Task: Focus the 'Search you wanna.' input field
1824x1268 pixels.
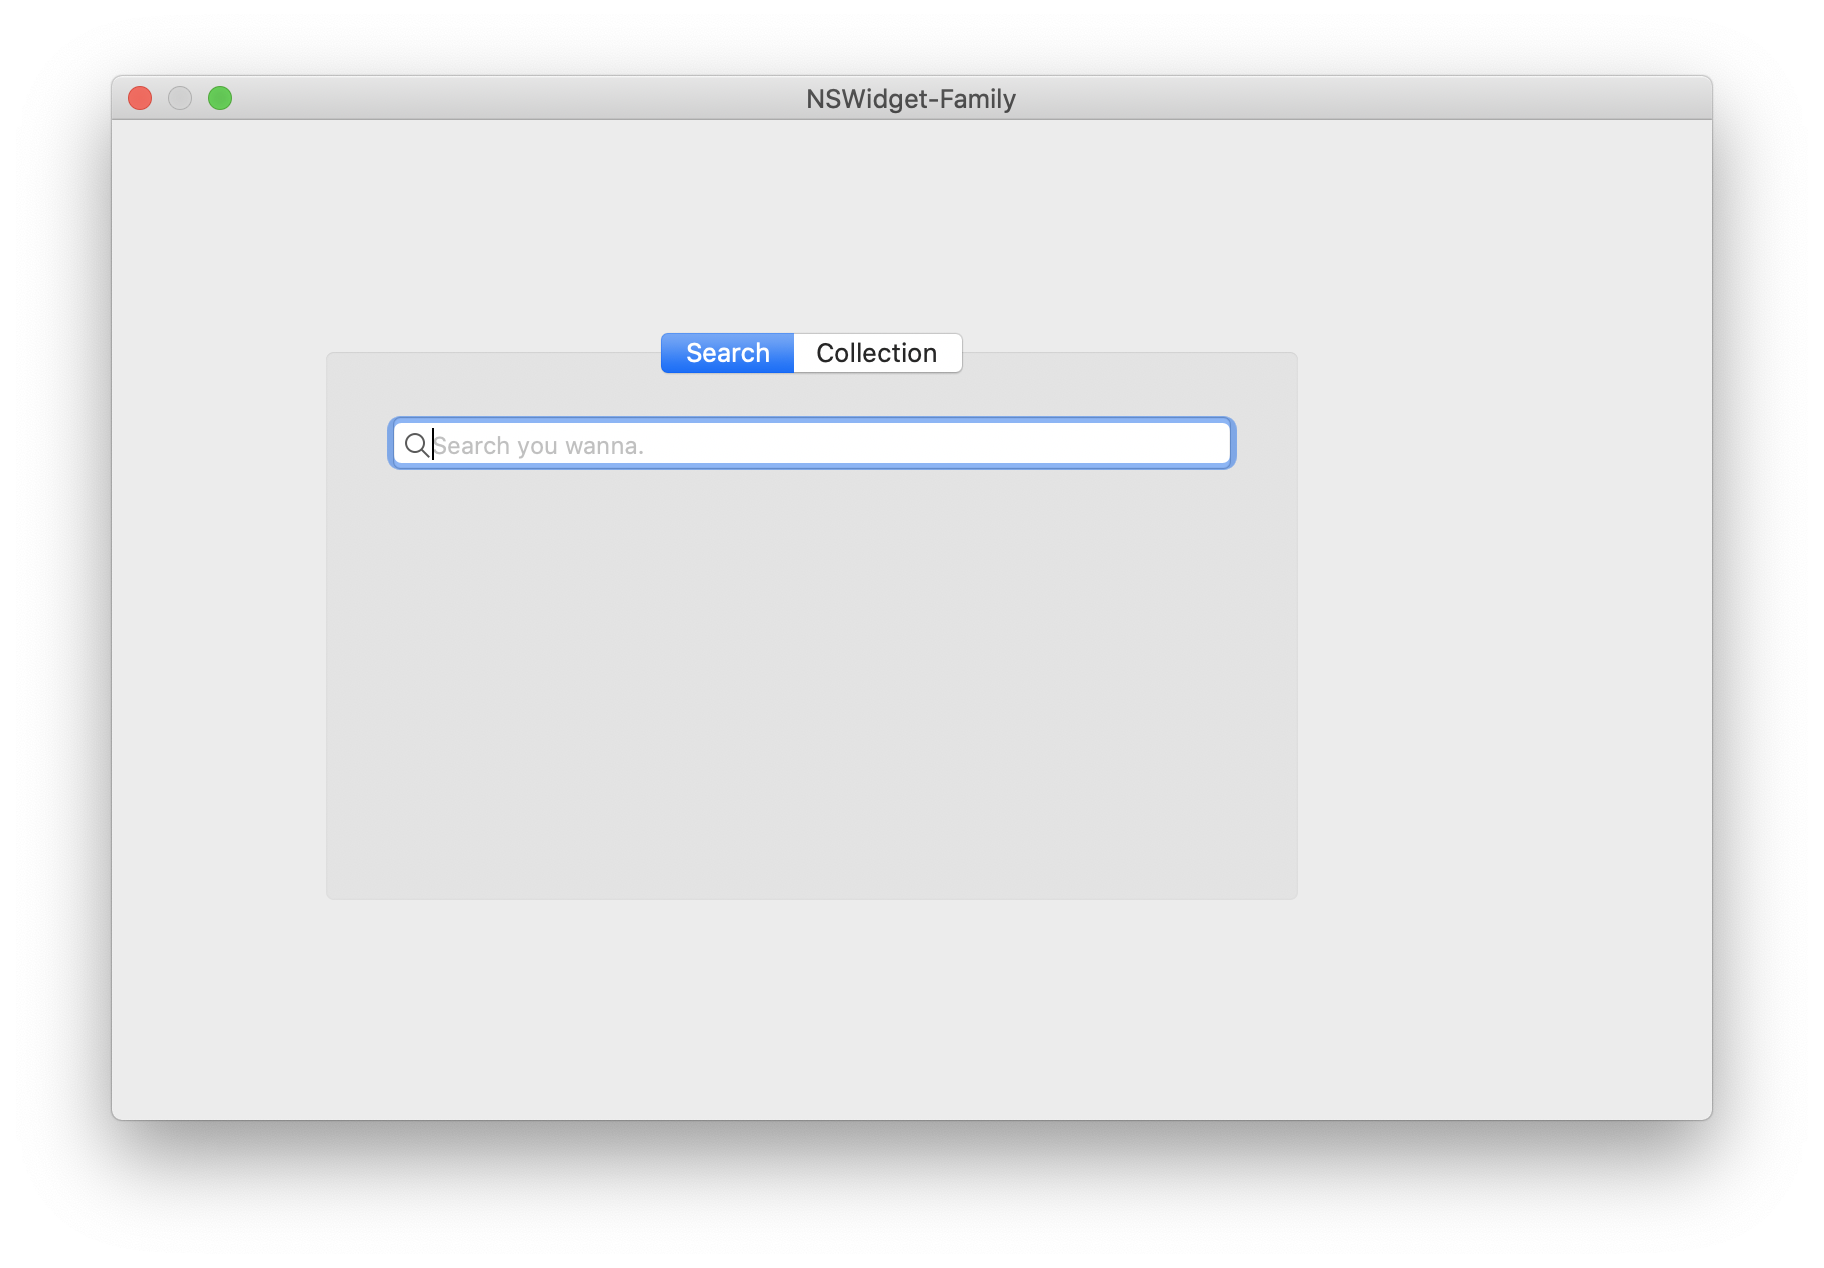Action: (x=812, y=444)
